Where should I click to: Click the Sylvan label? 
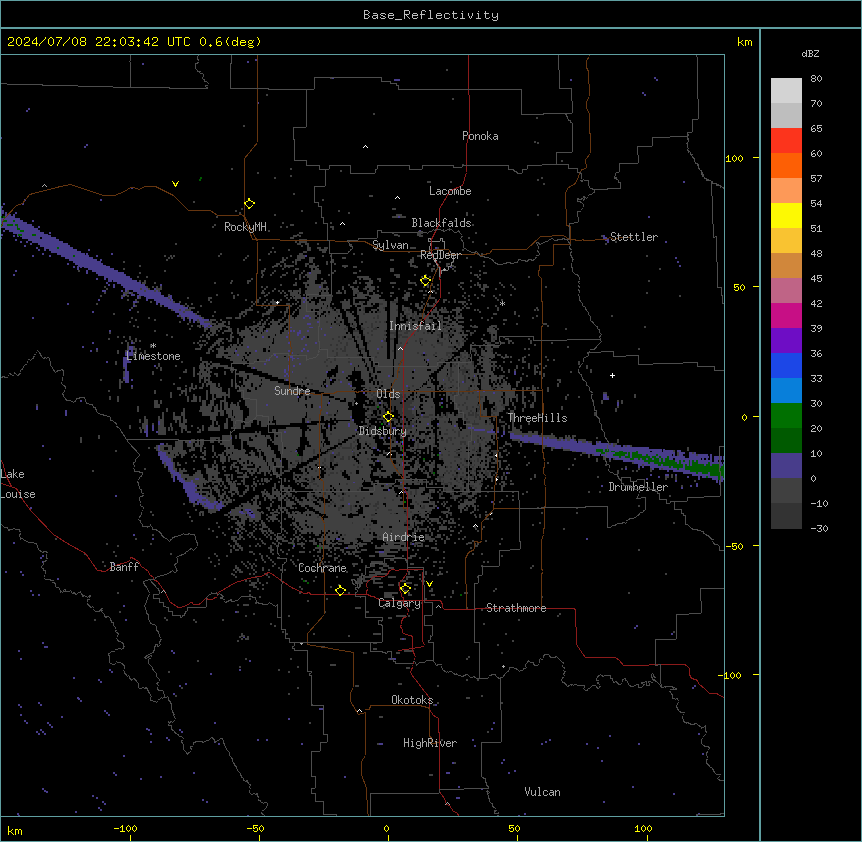click(390, 245)
